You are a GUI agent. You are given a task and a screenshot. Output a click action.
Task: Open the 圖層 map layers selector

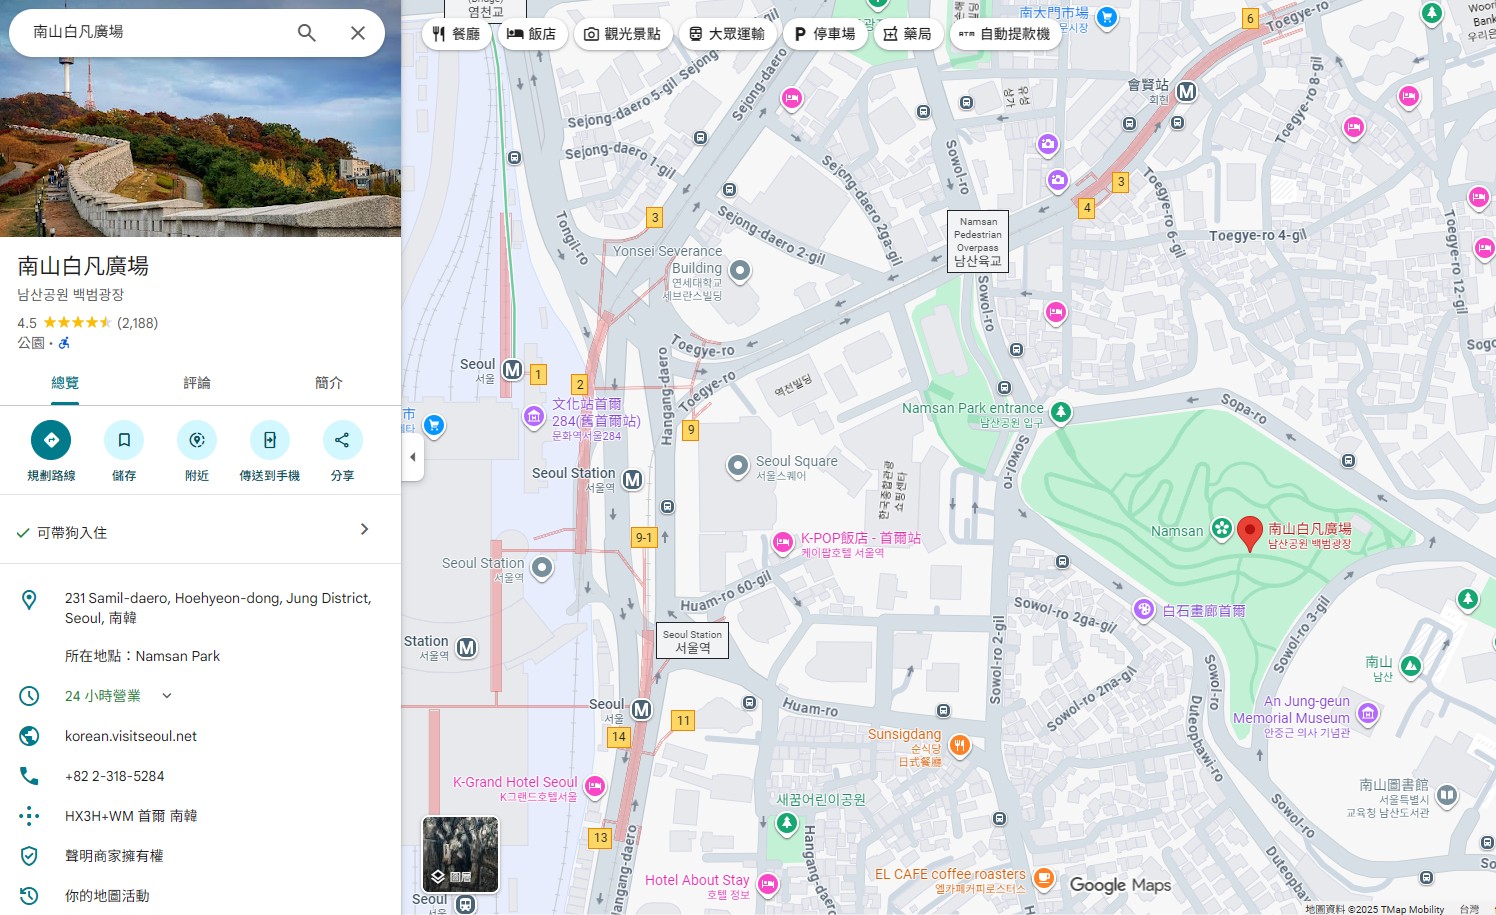tap(460, 854)
